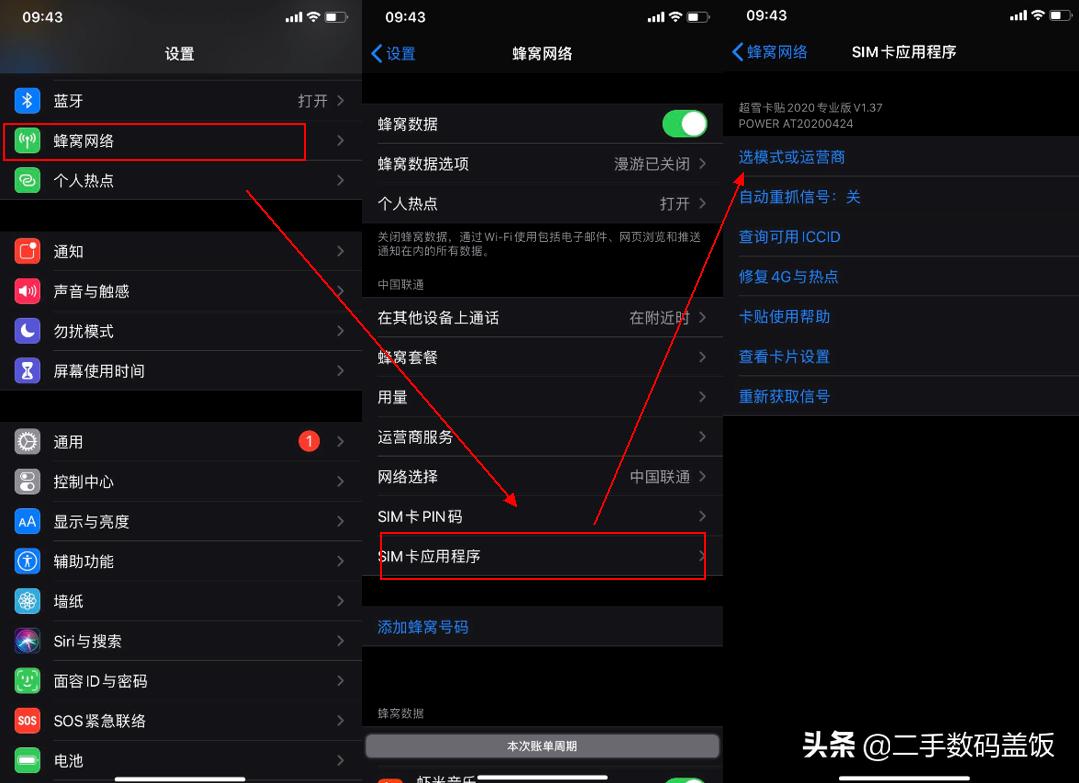Viewport: 1079px width, 783px height.
Task: Click the 电池 battery icon
Action: pyautogui.click(x=27, y=760)
